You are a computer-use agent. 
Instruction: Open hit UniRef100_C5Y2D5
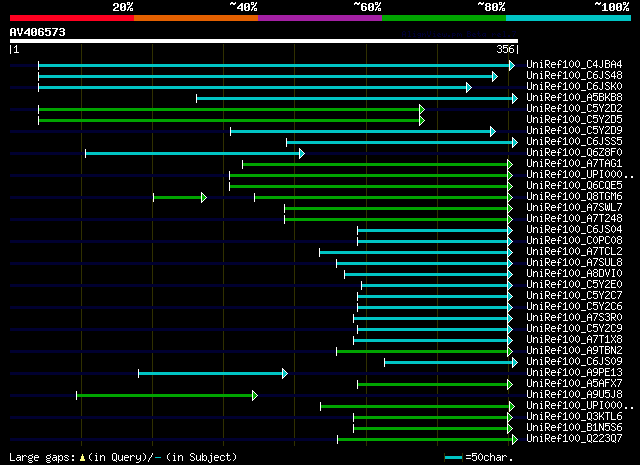(x=574, y=120)
